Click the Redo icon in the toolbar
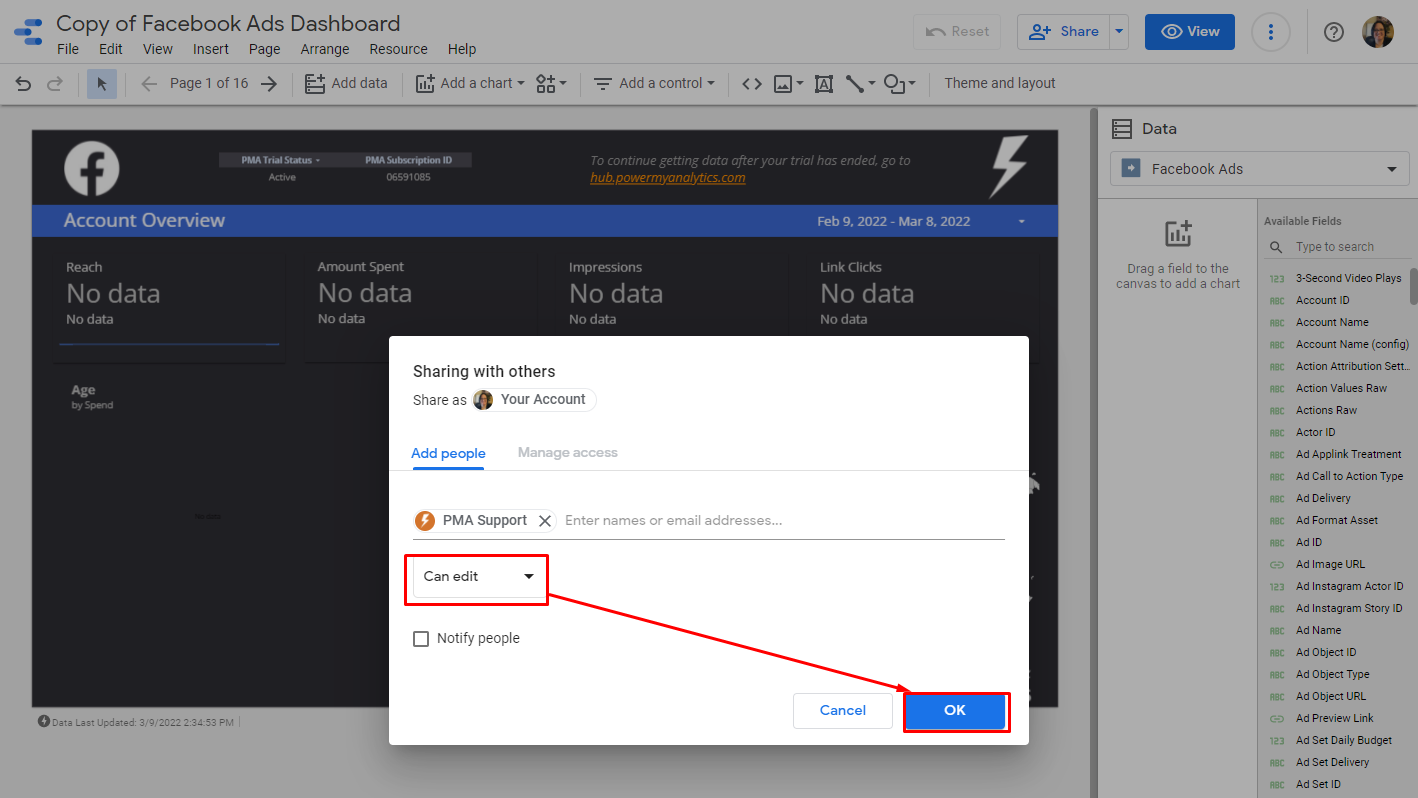1418x798 pixels. [55, 83]
